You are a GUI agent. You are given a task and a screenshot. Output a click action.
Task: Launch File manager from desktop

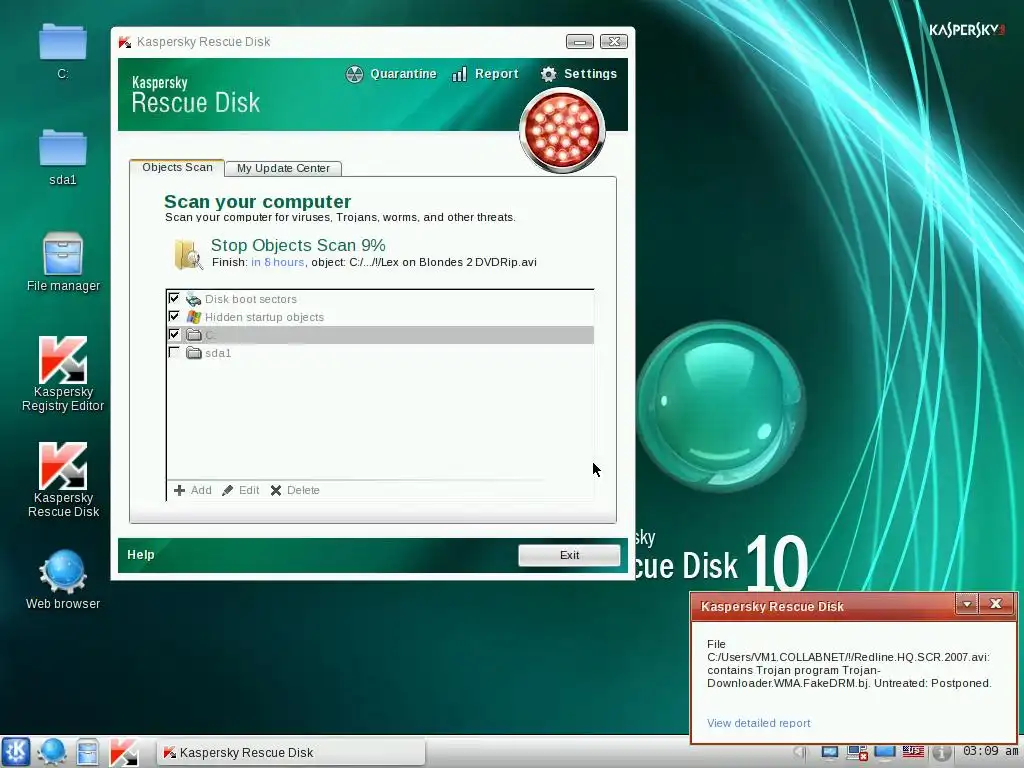[63, 262]
